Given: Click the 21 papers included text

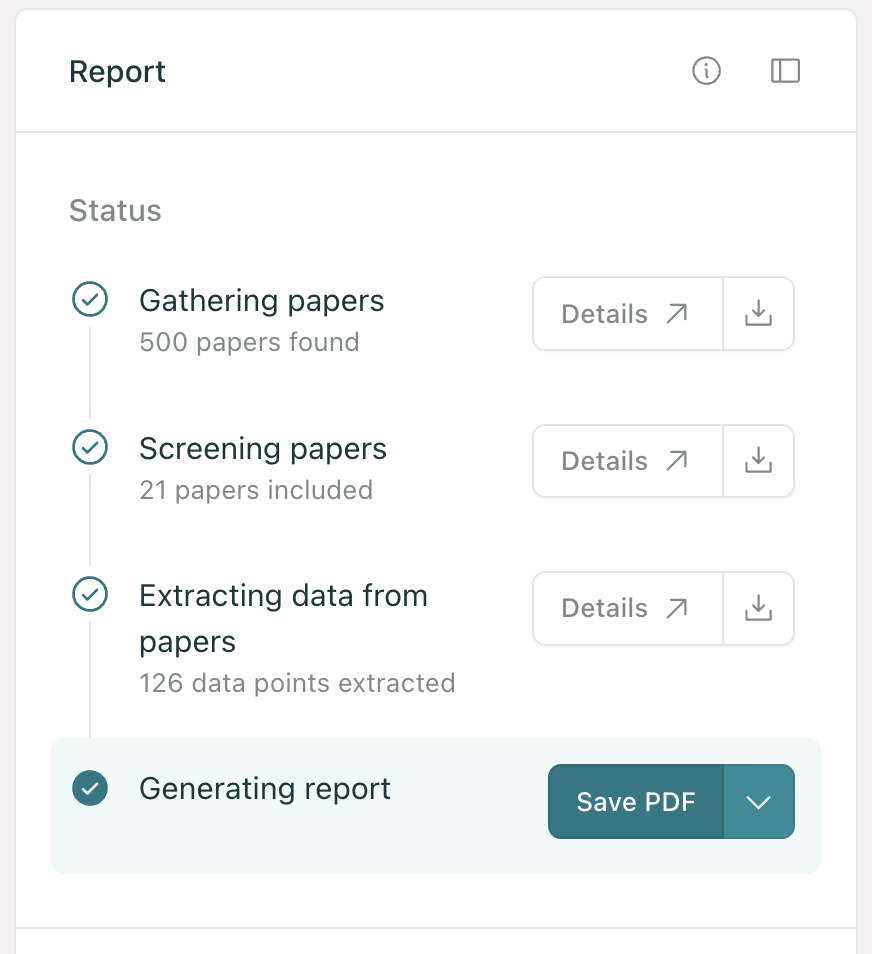Looking at the screenshot, I should tap(256, 490).
